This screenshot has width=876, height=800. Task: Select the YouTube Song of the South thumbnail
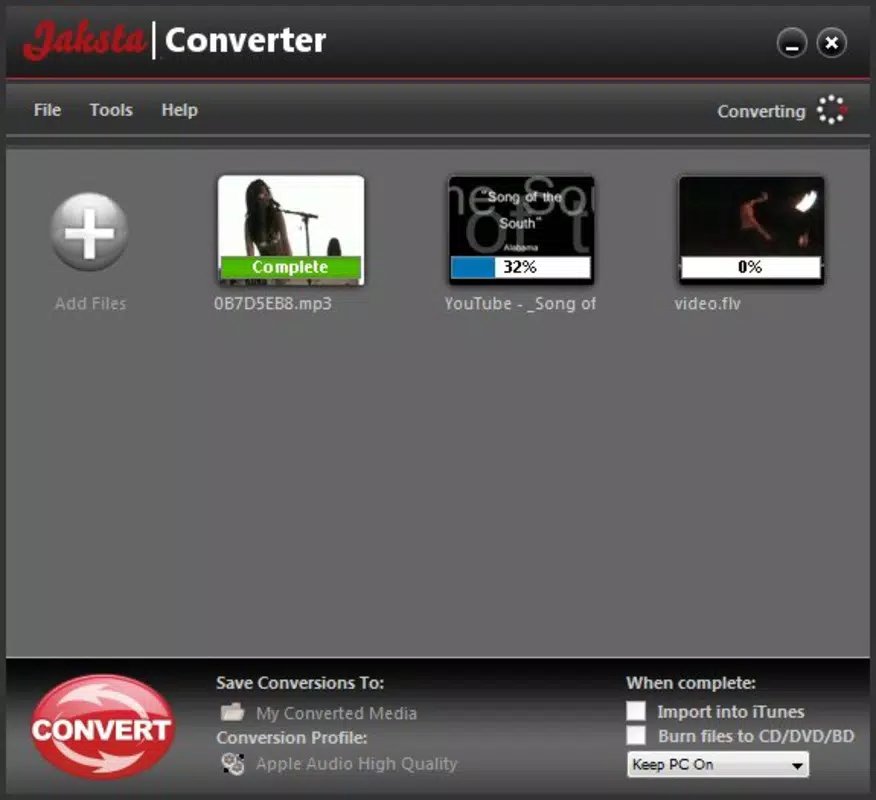coord(521,230)
